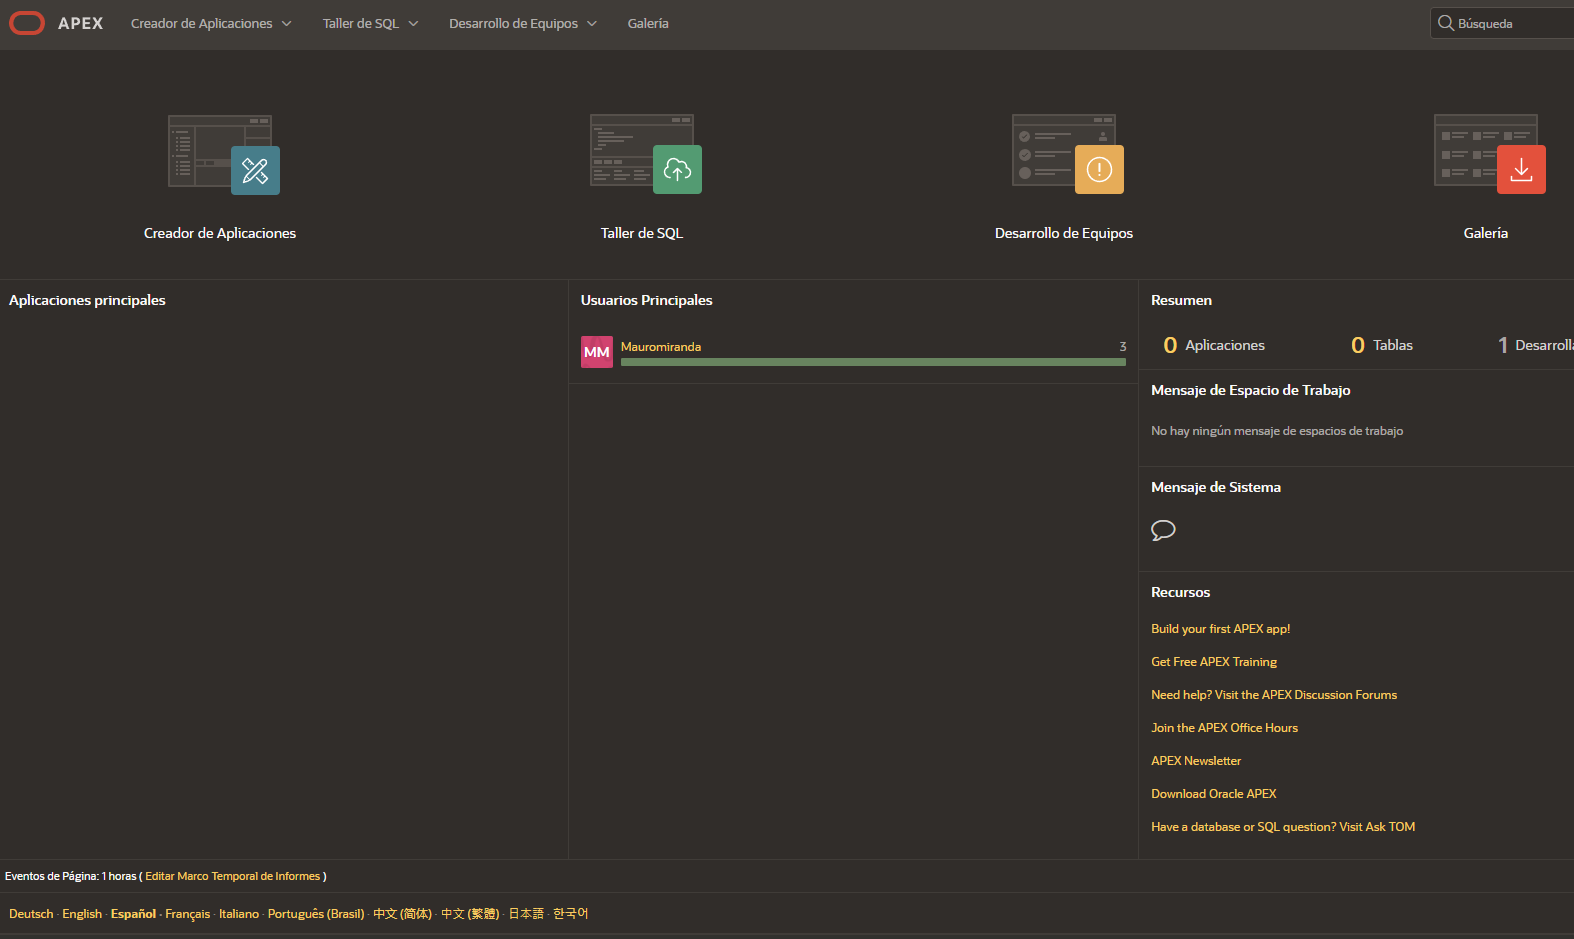
Task: Open the Build your first APEX app link
Action: pos(1220,629)
